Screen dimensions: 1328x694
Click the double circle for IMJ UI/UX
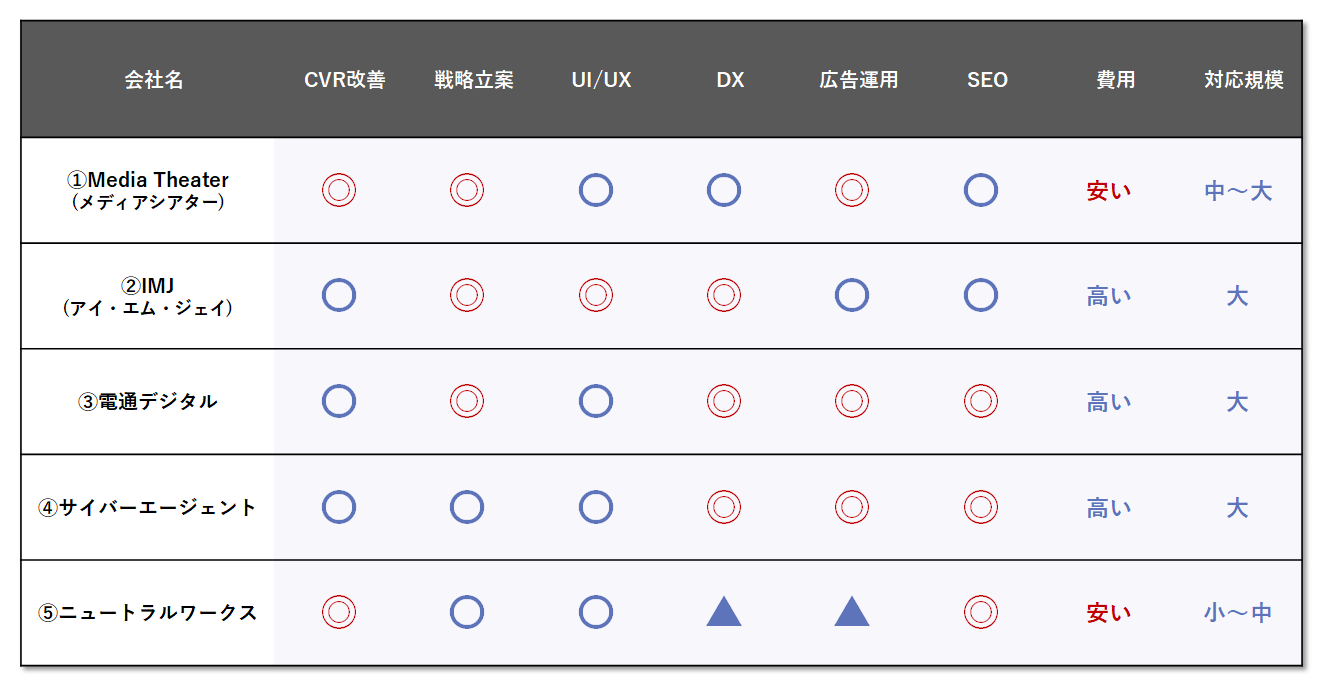click(x=596, y=295)
